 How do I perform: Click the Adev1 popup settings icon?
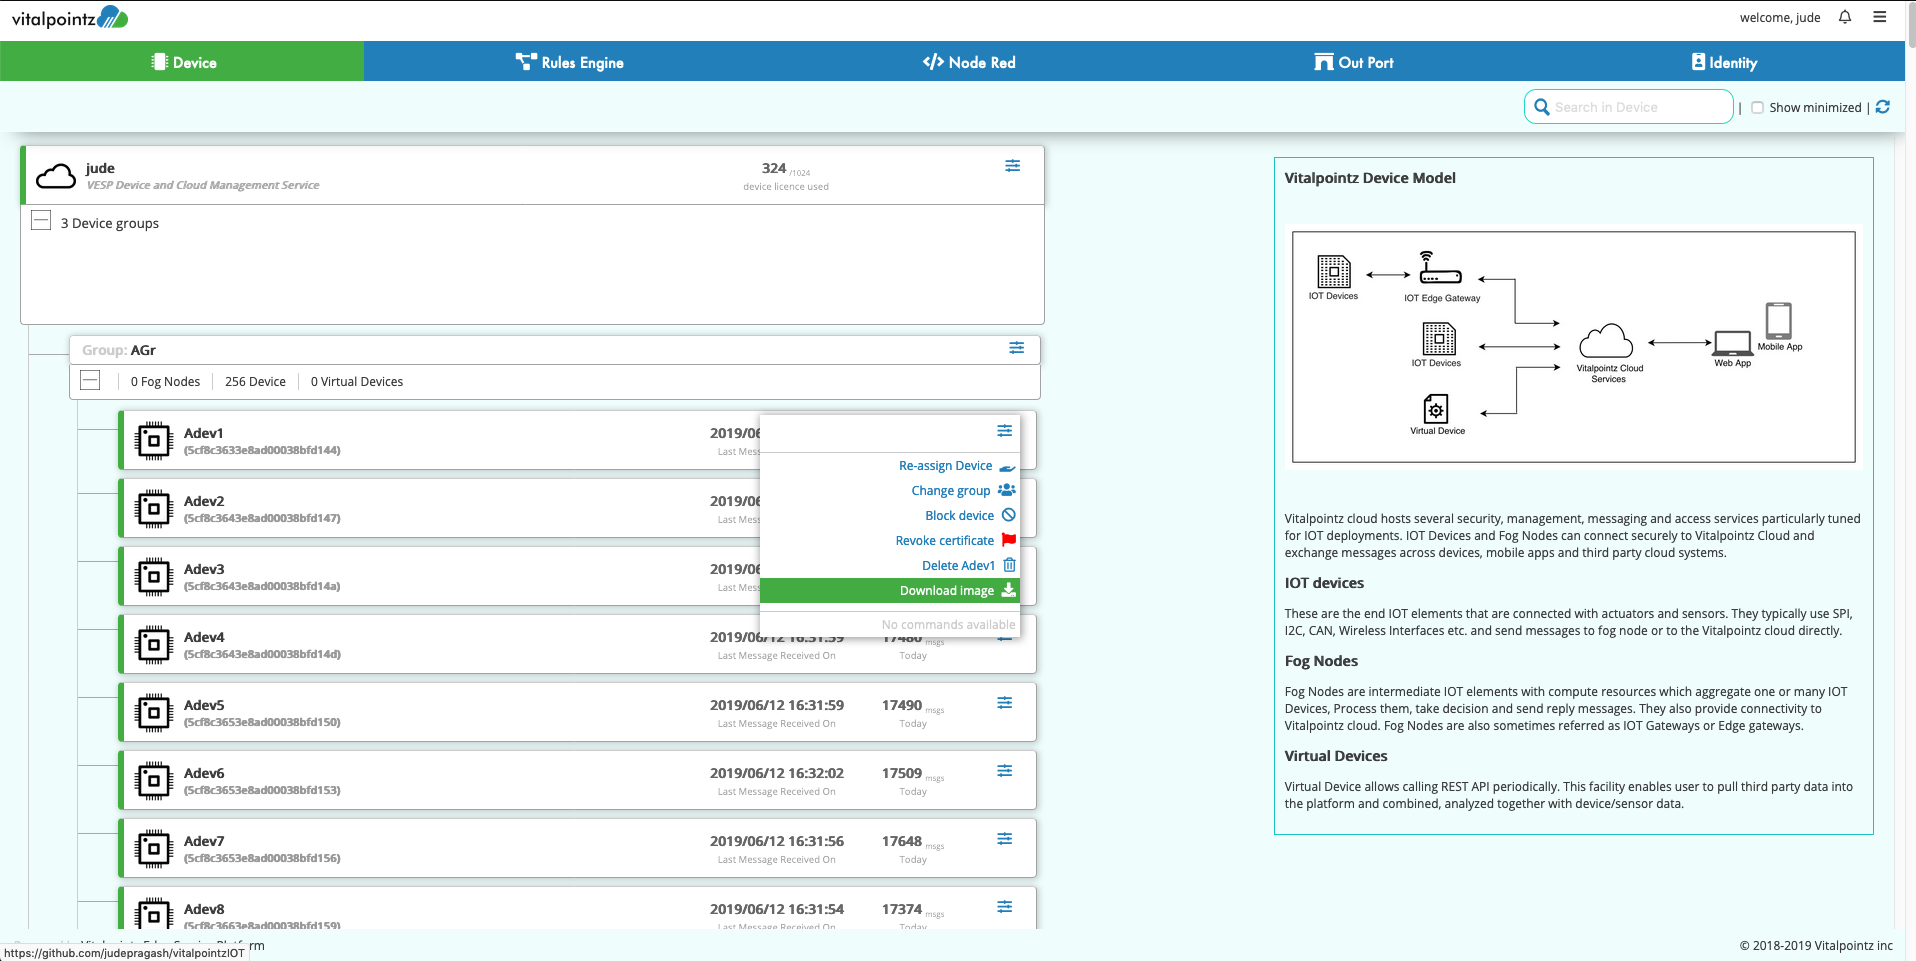(1005, 431)
